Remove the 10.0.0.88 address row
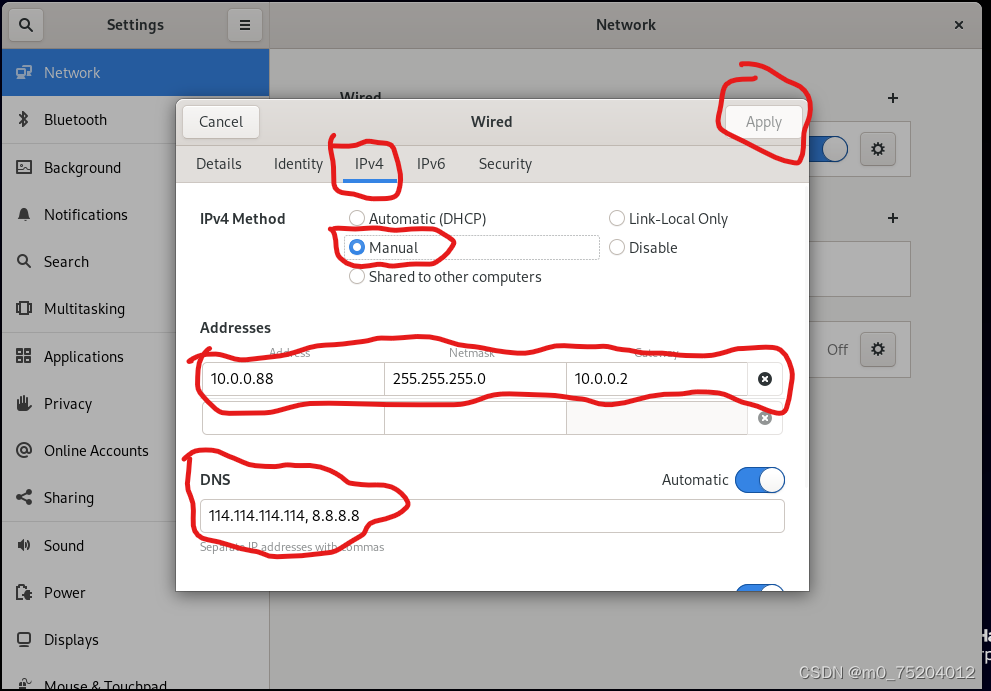The height and width of the screenshot is (691, 991). click(x=765, y=378)
